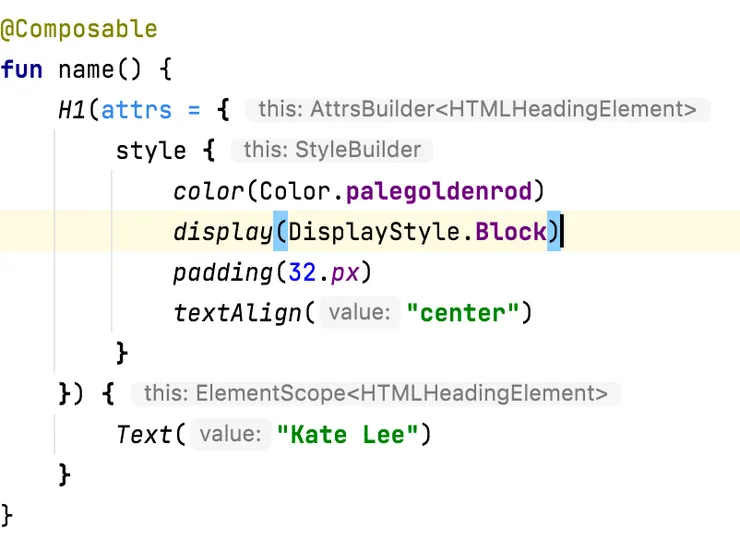Viewport: 740px width, 543px height.
Task: Click the function name 'name'
Action: tap(86, 70)
